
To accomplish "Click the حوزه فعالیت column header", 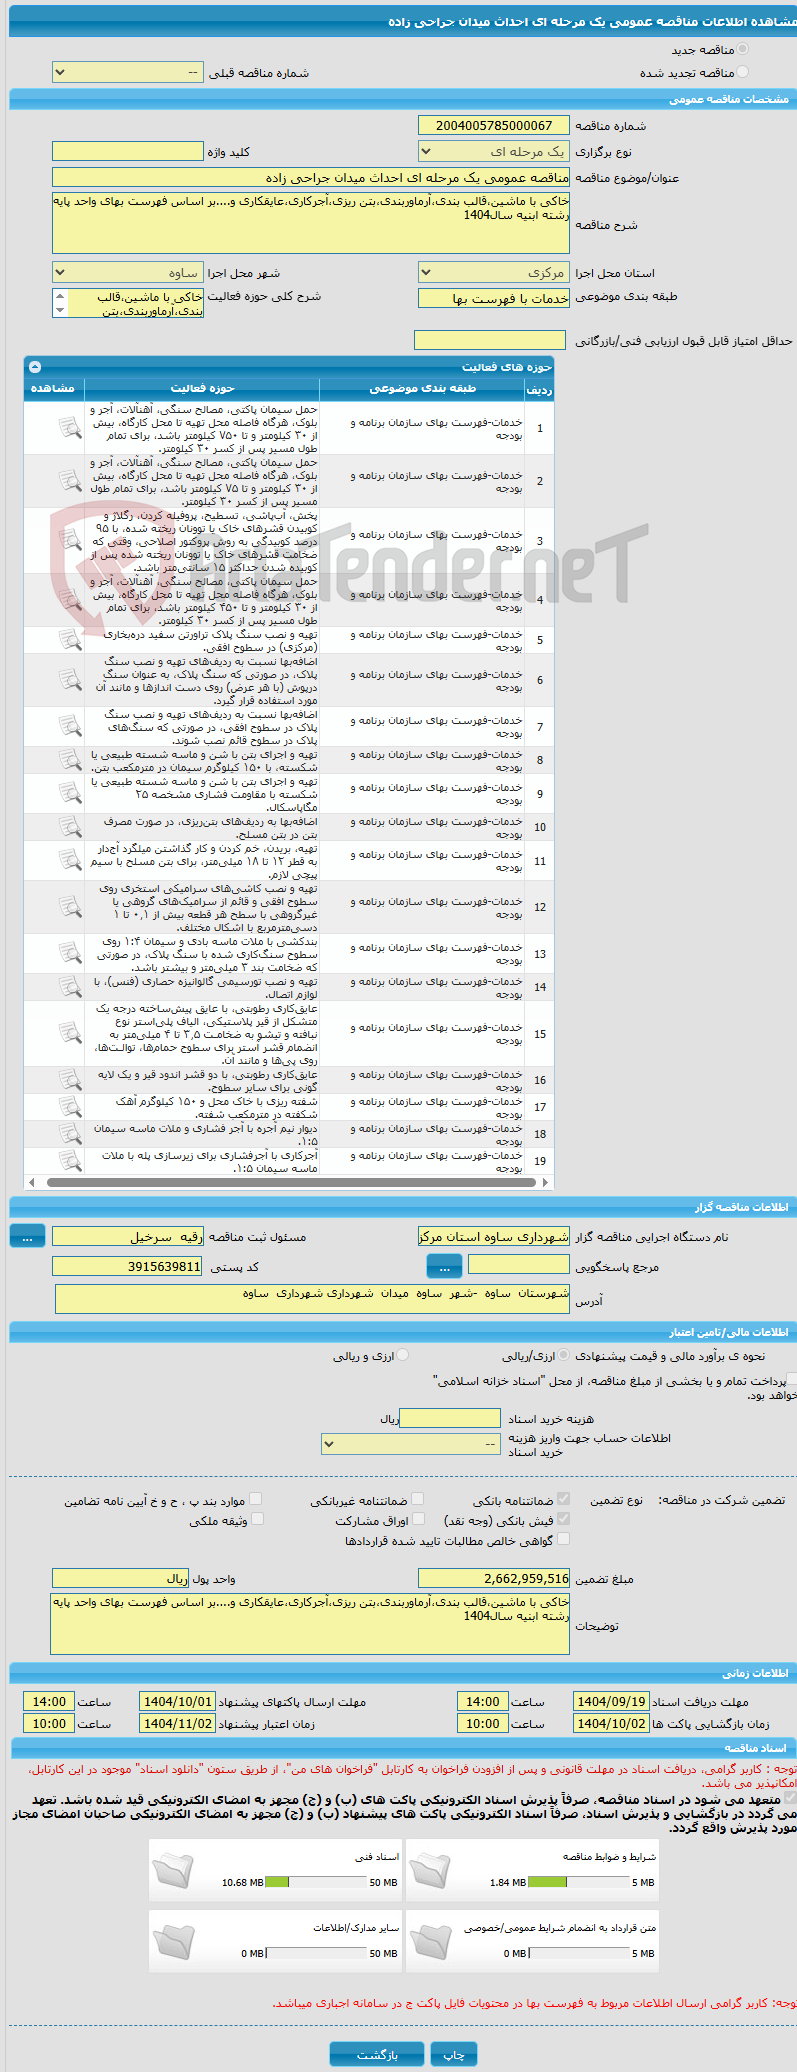I will point(203,388).
